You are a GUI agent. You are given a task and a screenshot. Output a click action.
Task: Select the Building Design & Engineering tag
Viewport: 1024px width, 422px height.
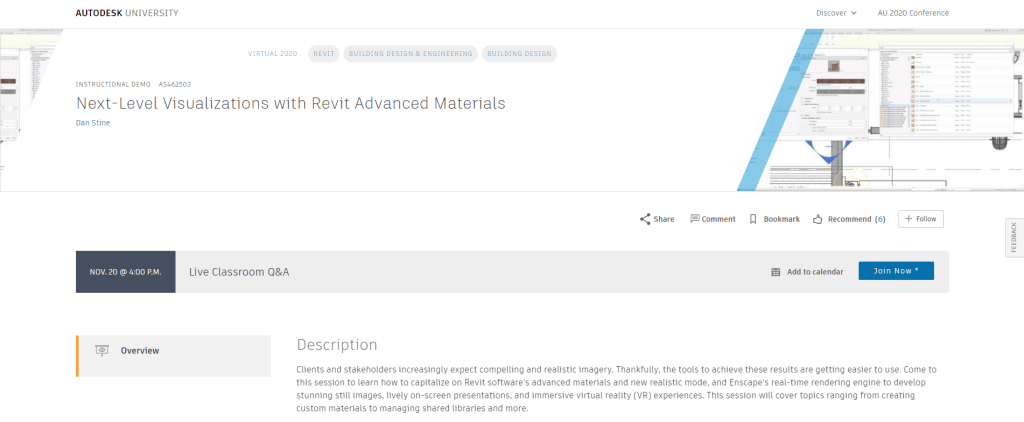410,54
